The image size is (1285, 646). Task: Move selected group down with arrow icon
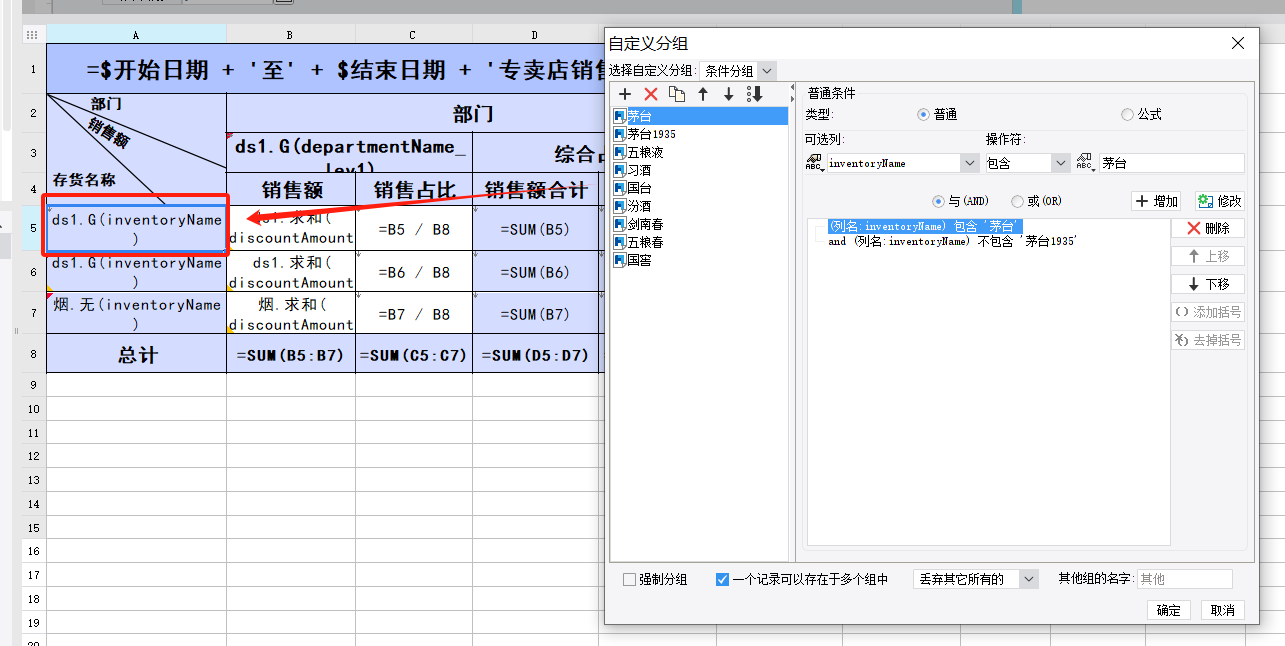point(728,94)
